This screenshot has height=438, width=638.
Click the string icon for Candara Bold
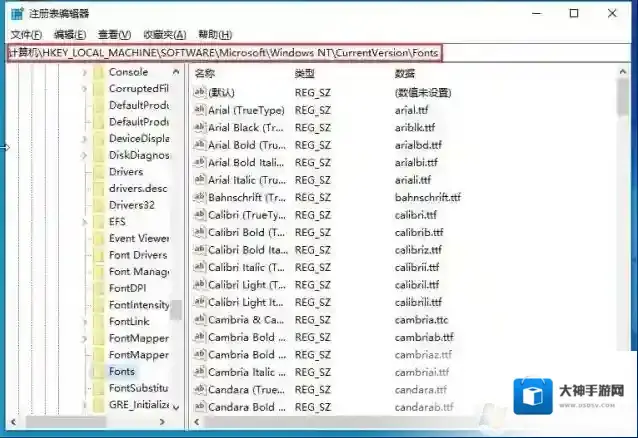199,407
